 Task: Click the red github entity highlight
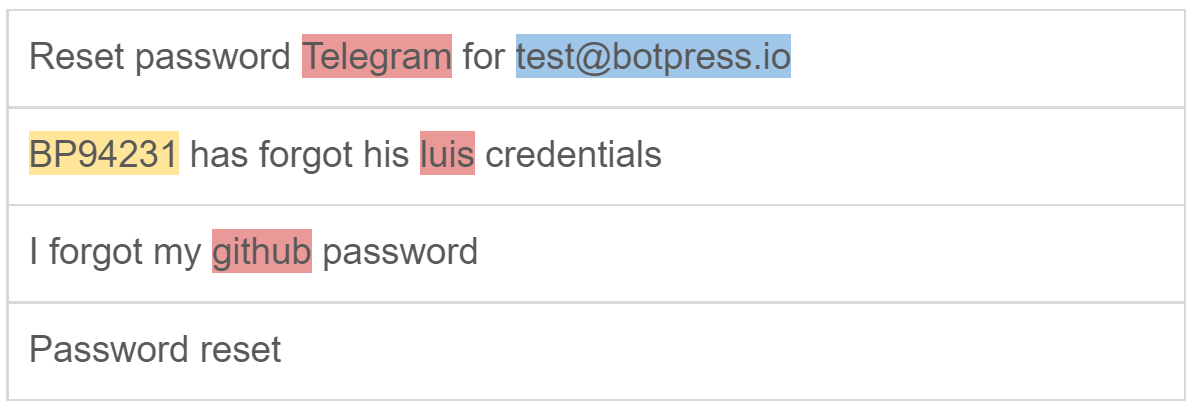tap(262, 252)
